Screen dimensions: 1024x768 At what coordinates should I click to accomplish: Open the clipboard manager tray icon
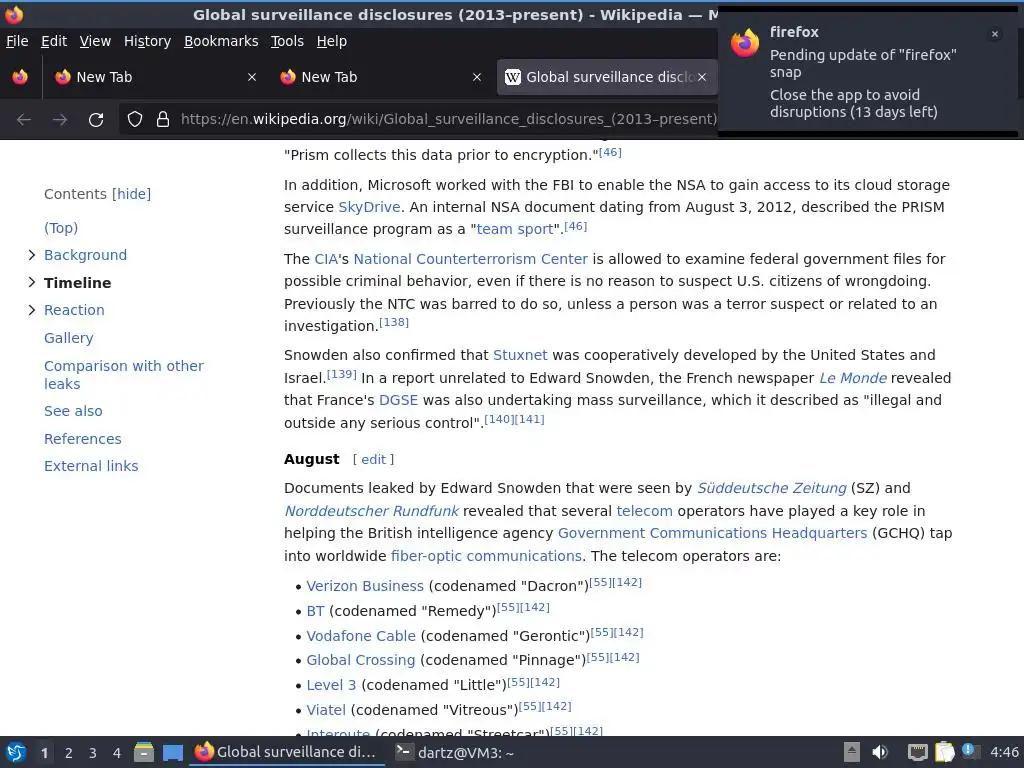pyautogui.click(x=944, y=752)
